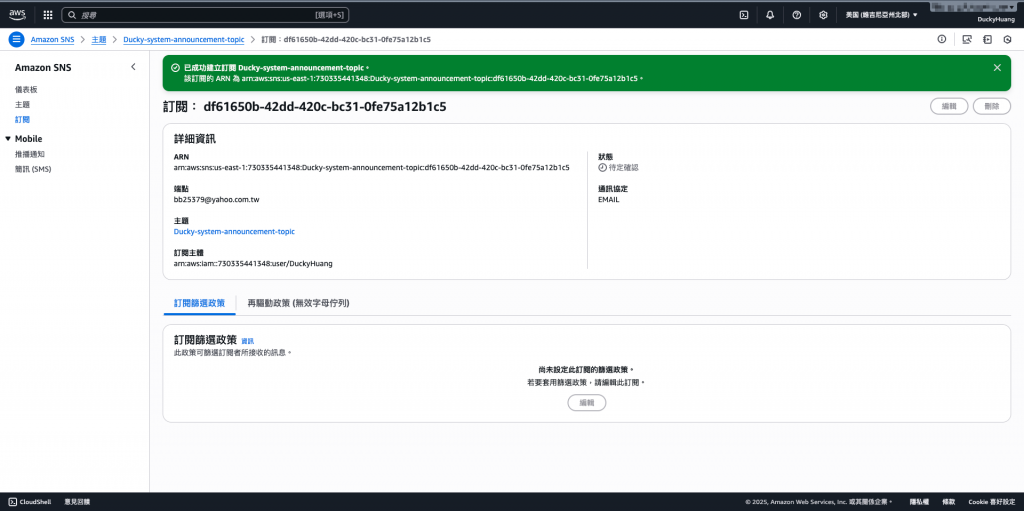Open 主題 in the sidebar
Viewport: 1024px width, 511px height.
22,105
